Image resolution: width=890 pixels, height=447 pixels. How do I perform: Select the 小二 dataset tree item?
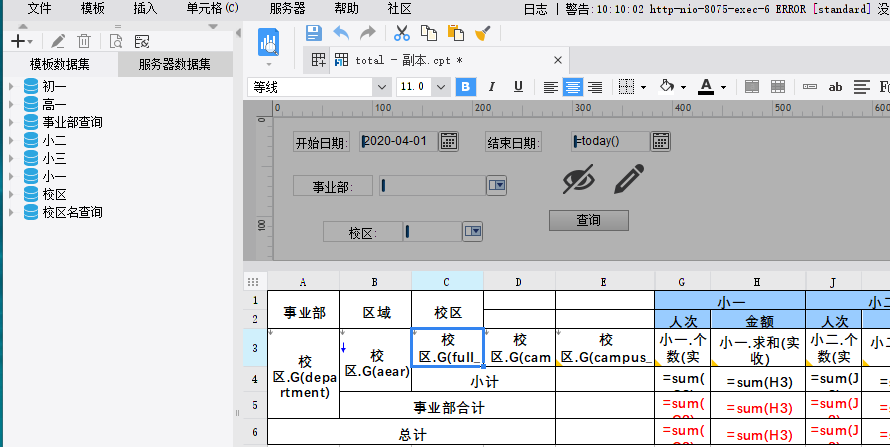(x=54, y=140)
